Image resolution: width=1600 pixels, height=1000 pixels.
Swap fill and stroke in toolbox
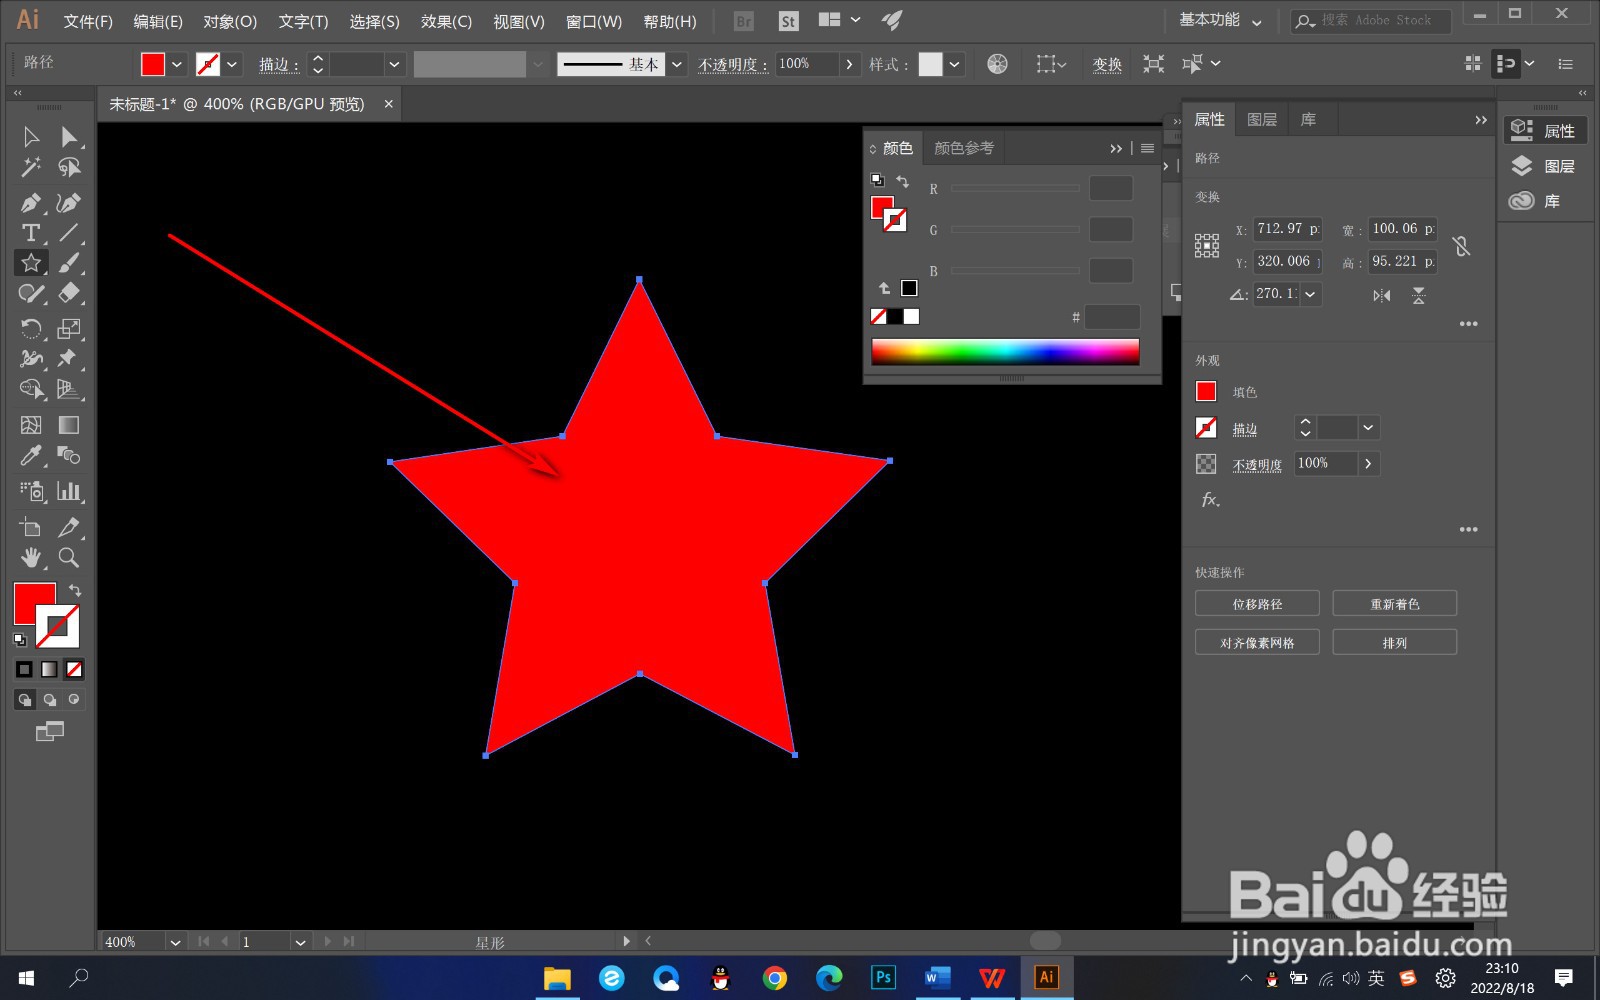pos(75,590)
